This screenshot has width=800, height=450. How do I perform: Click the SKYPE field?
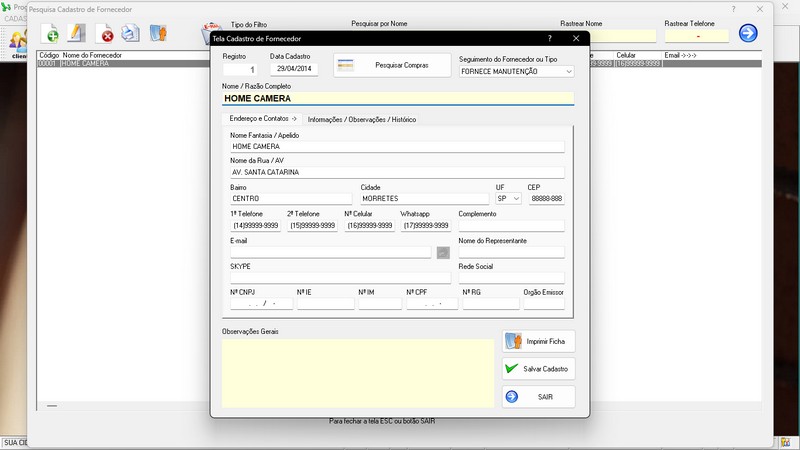click(x=340, y=278)
